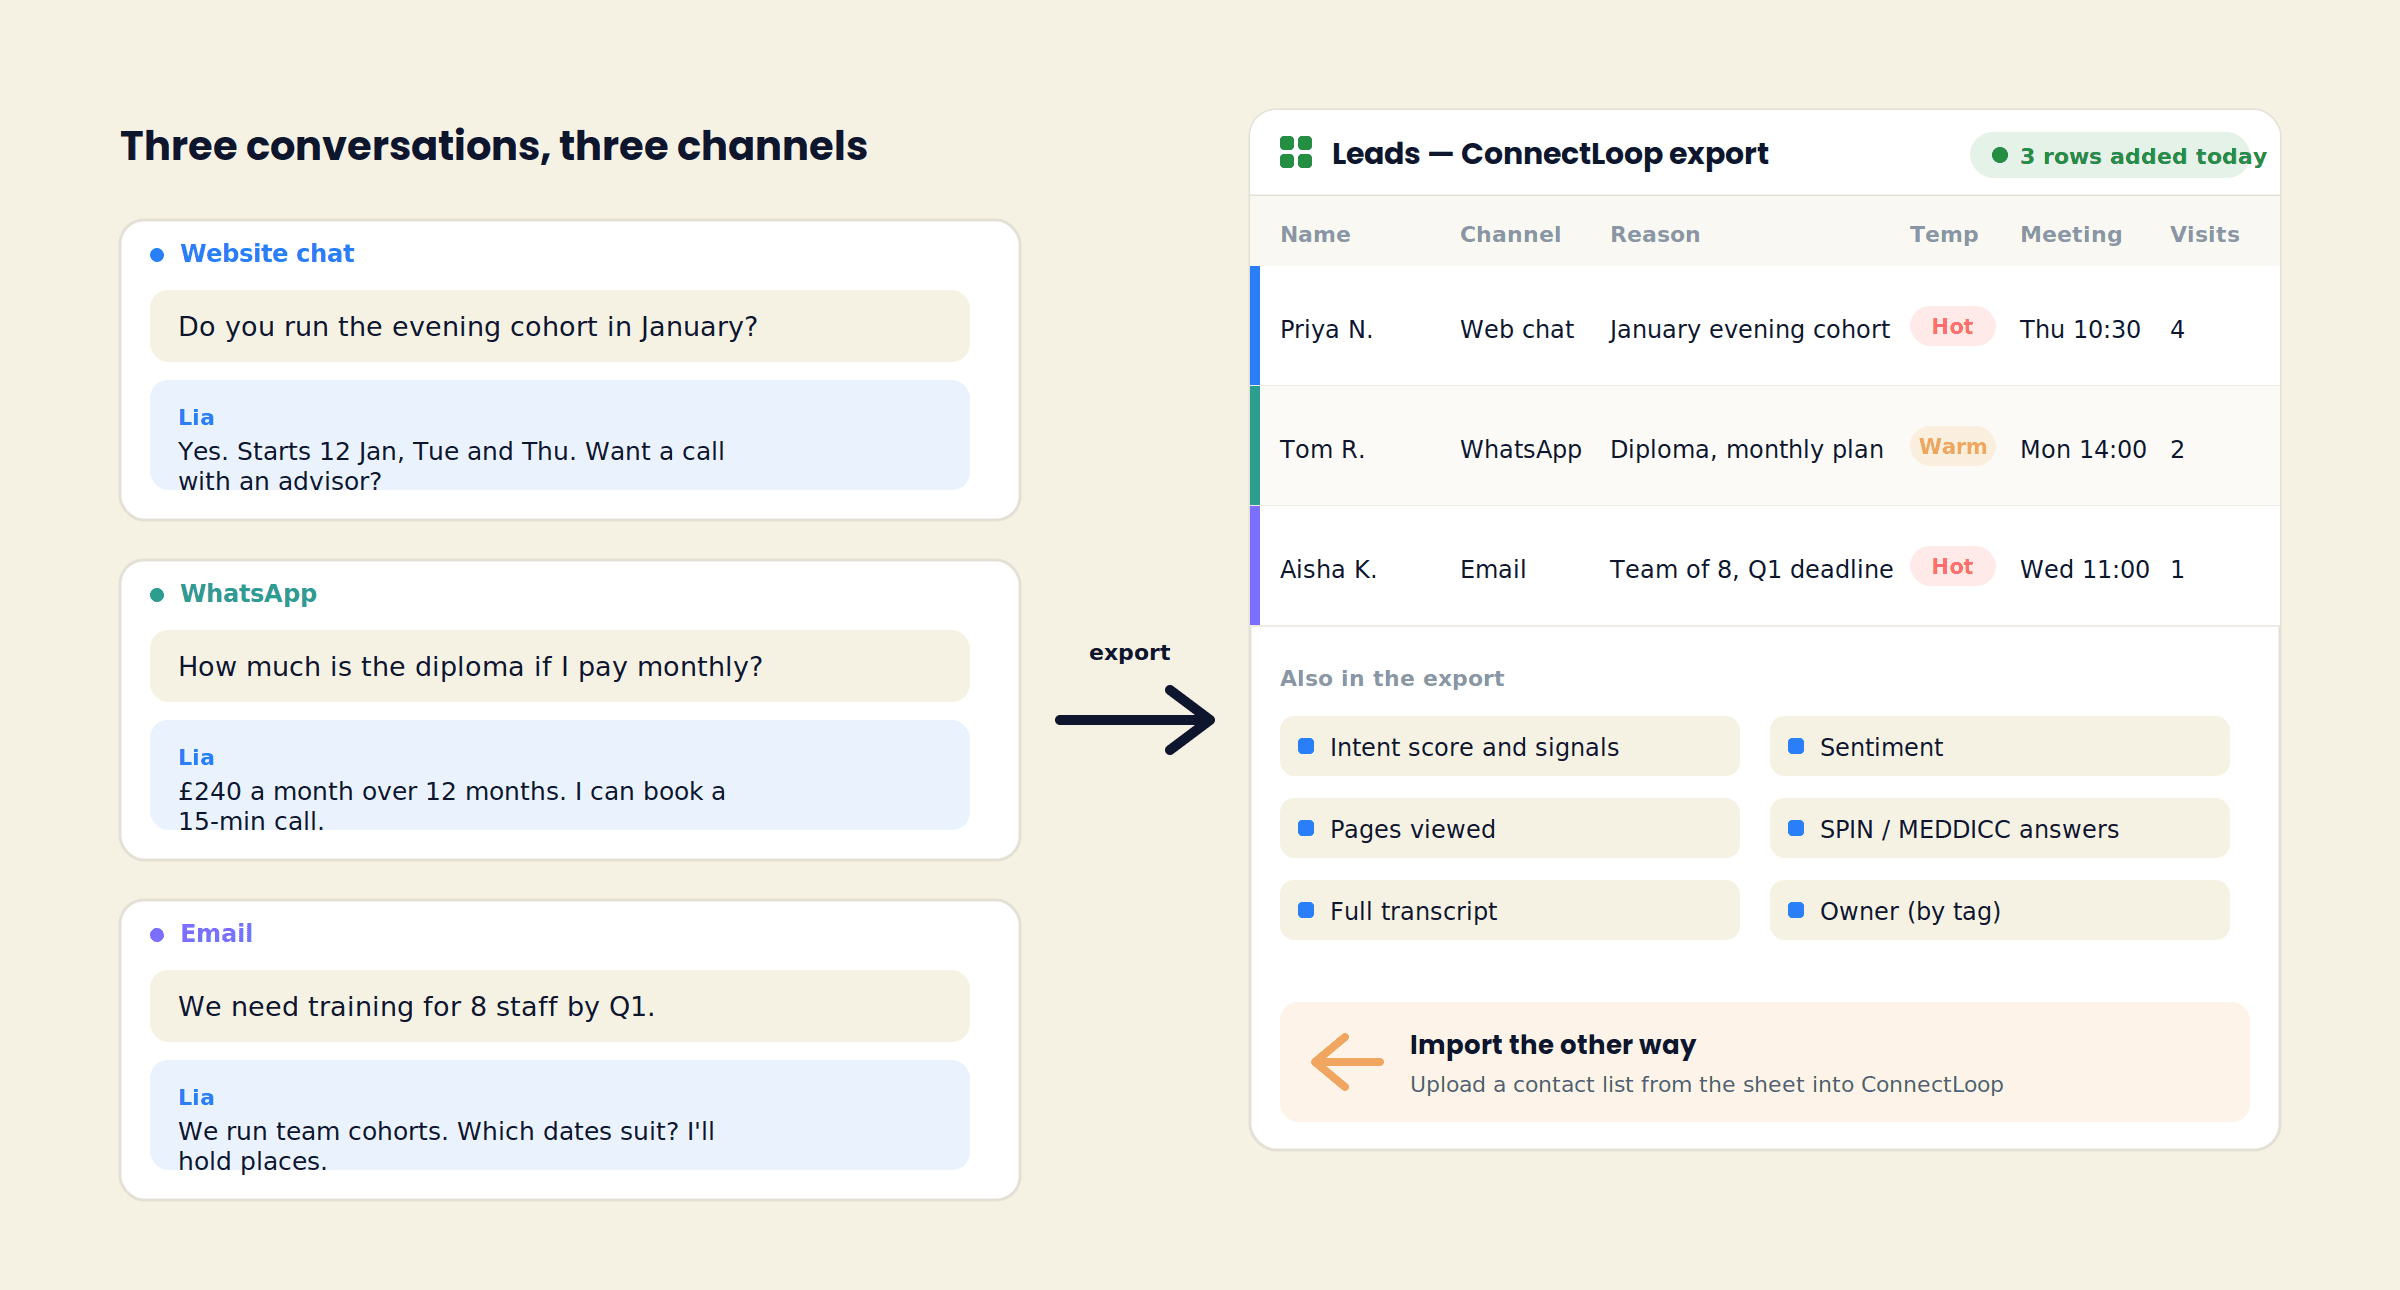Click the WhatsApp conversation card heading

pos(248,593)
